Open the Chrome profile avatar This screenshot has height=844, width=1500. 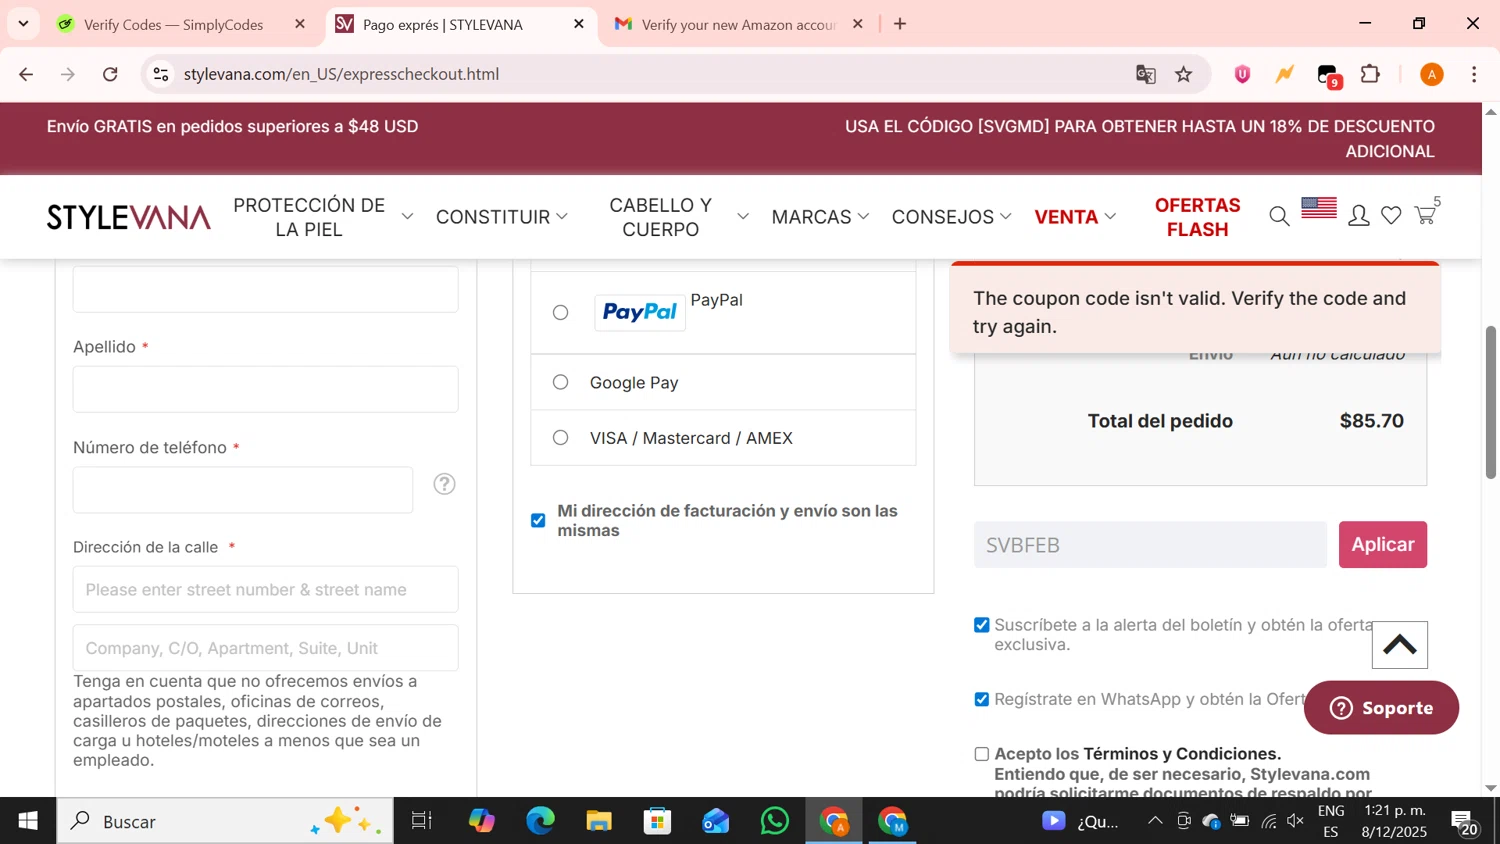[x=1432, y=74]
